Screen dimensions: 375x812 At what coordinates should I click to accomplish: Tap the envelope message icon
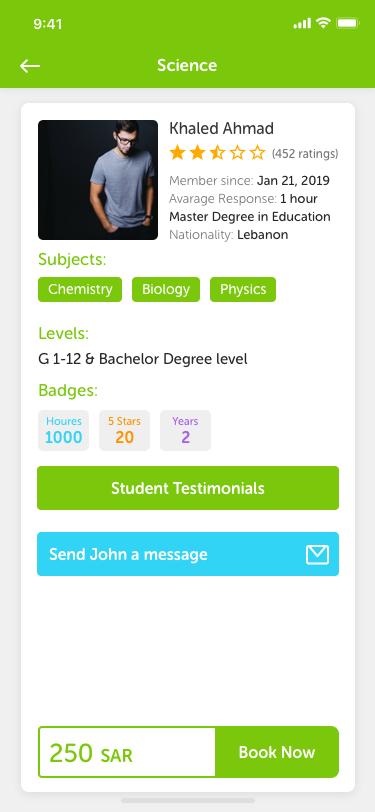[x=317, y=555]
